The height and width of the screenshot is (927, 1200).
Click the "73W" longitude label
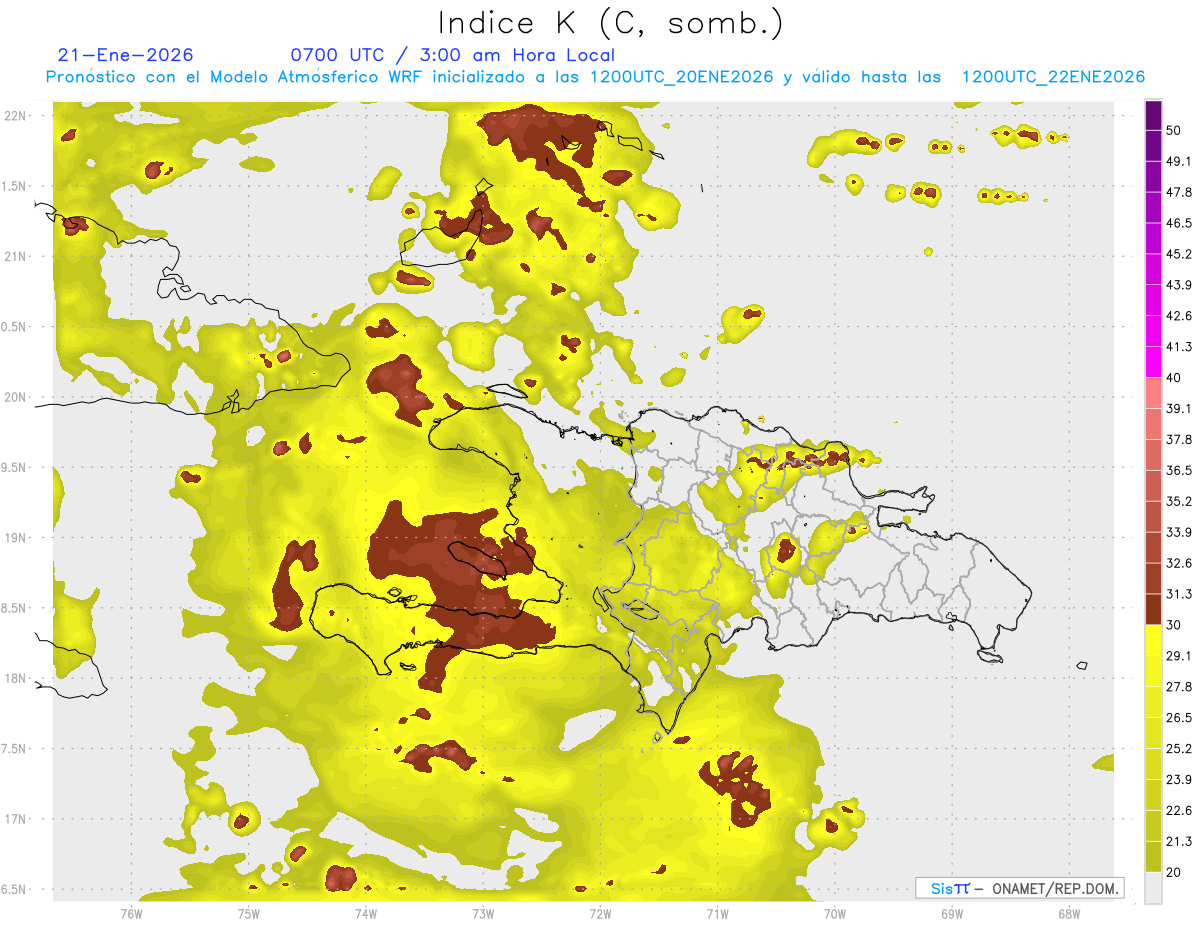tap(483, 913)
